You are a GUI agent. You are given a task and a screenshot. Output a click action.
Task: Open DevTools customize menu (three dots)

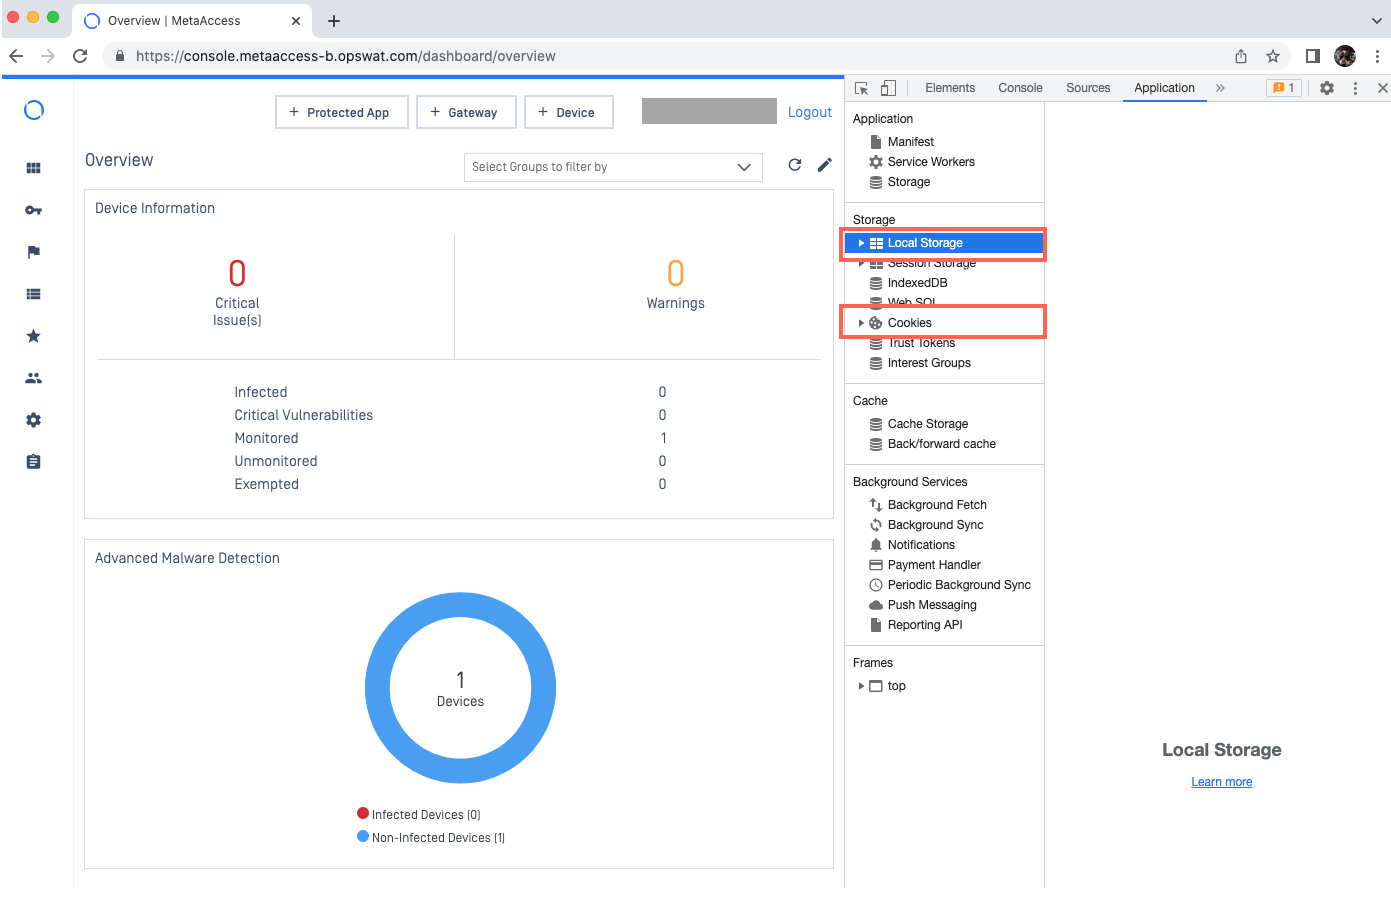pyautogui.click(x=1355, y=88)
